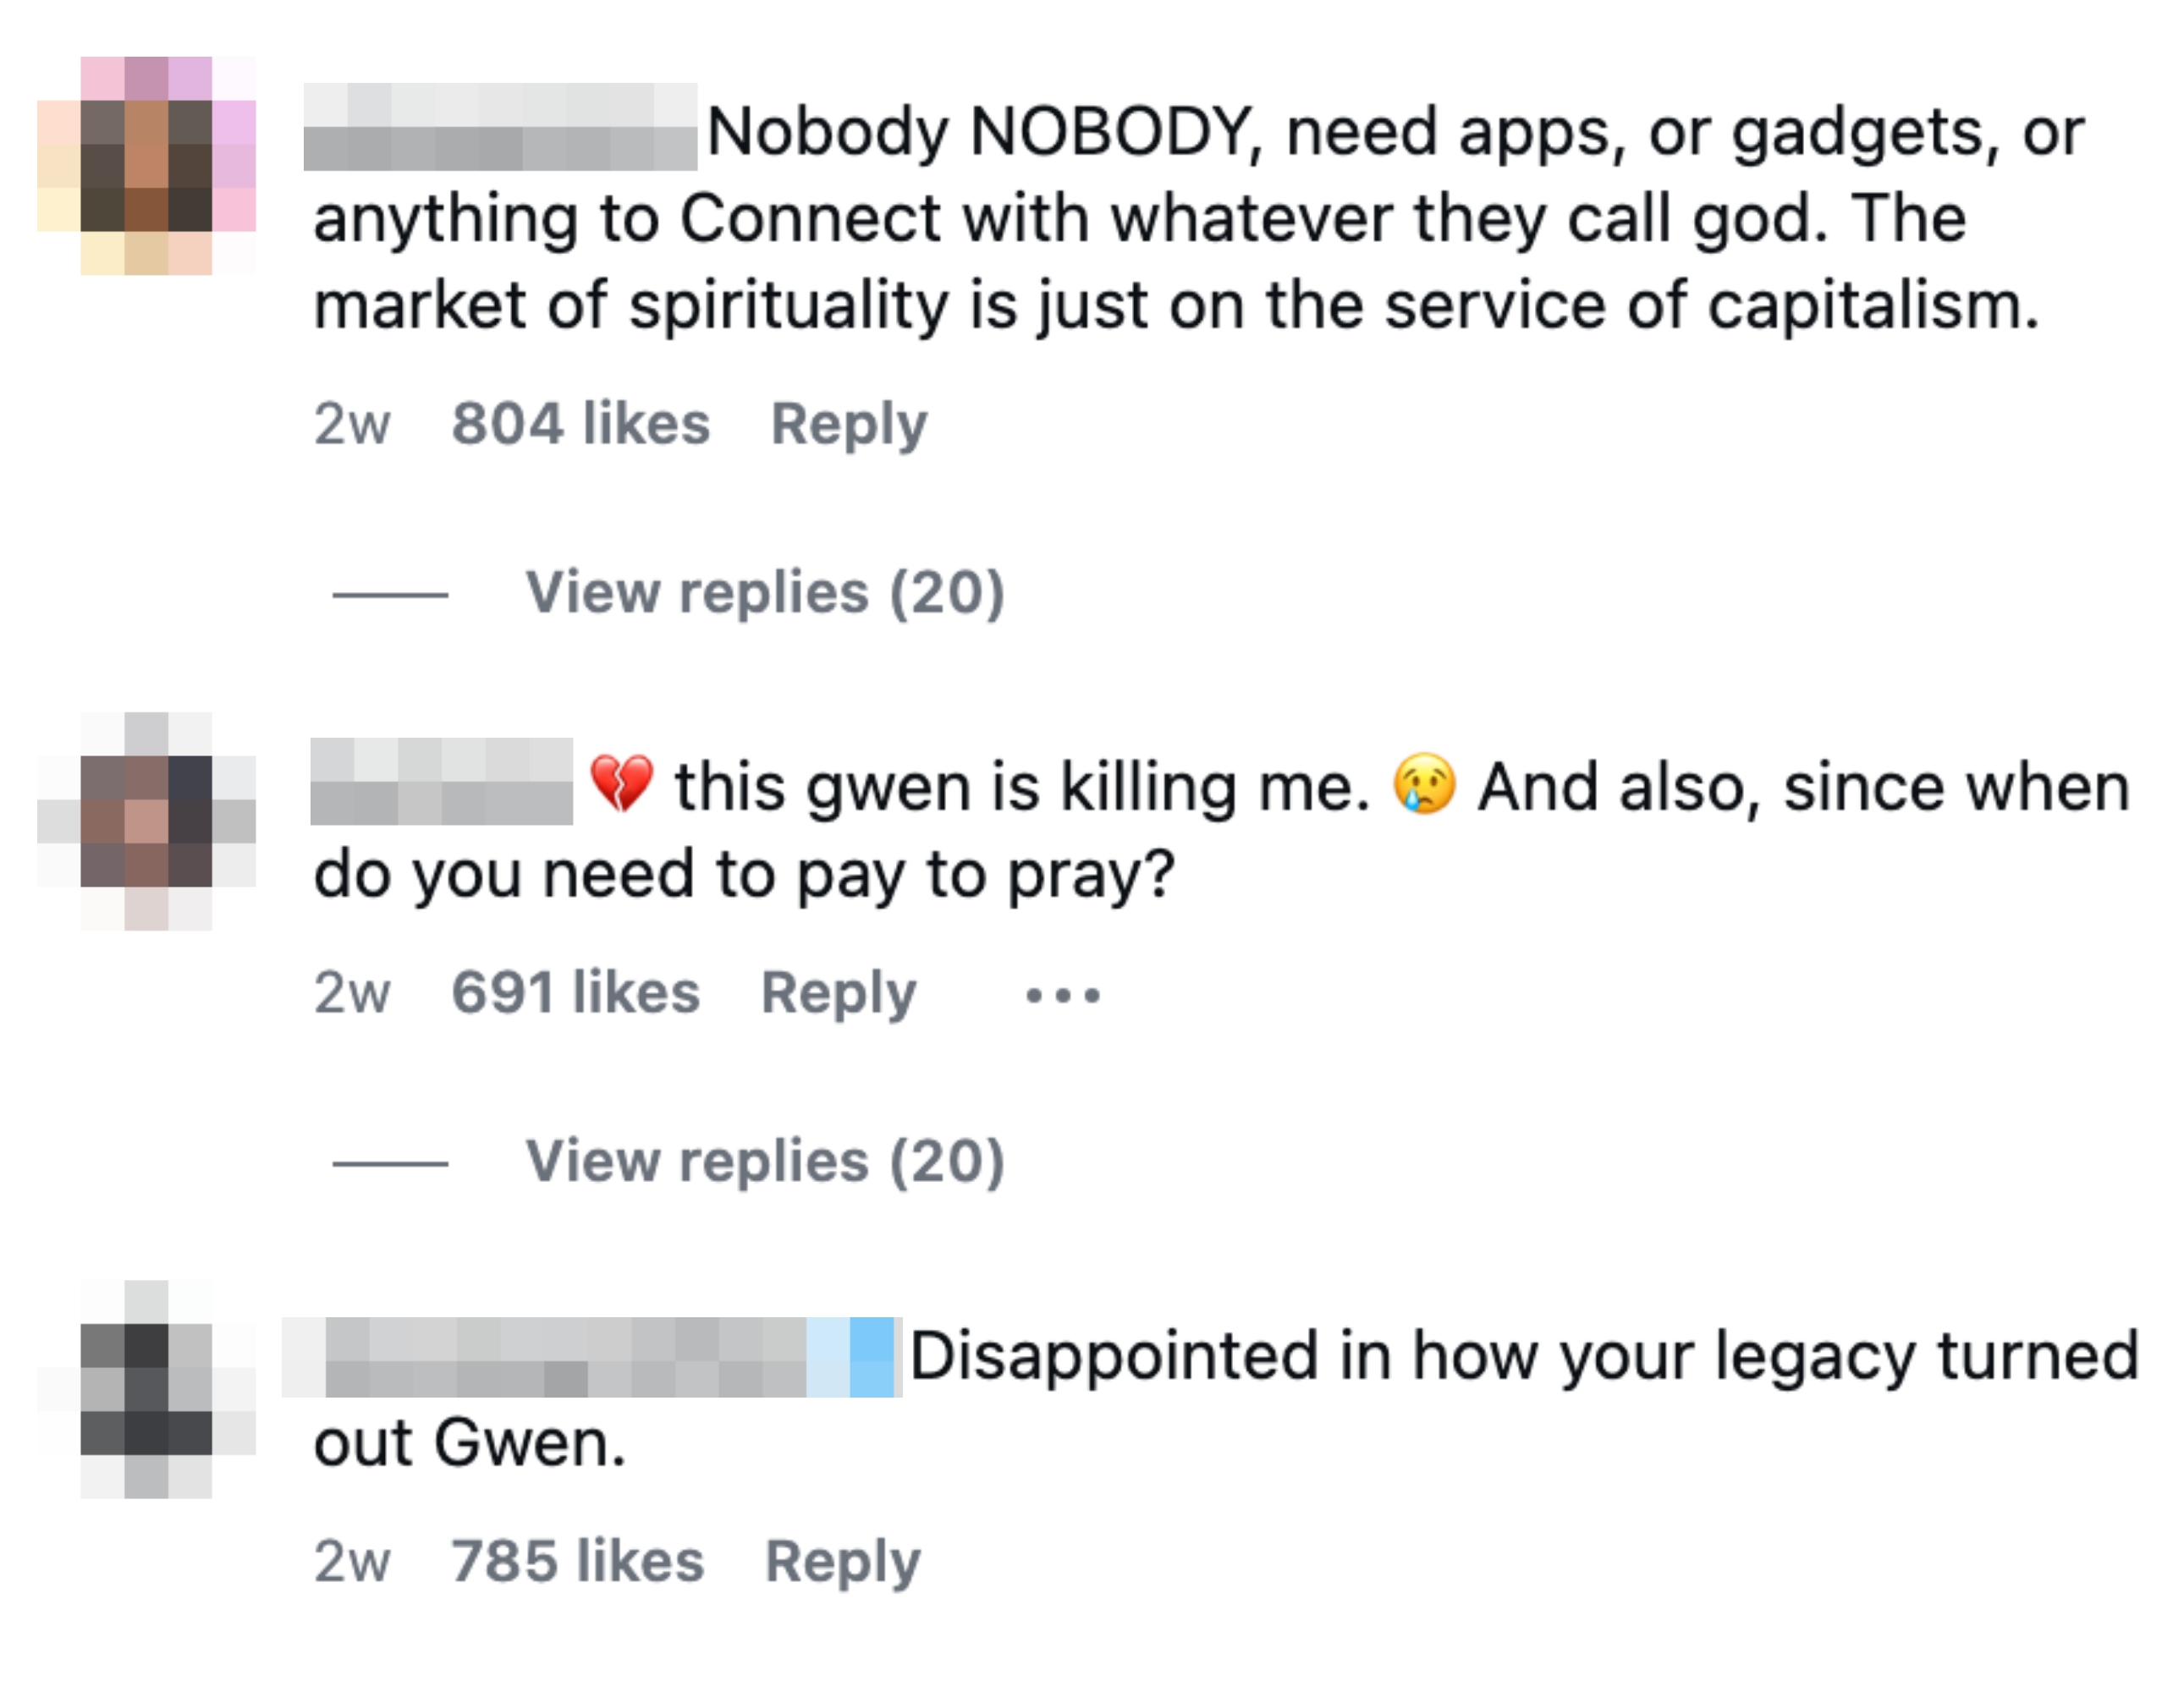Expand replies under the pay-to-pray comment
The height and width of the screenshot is (1692, 2184).
764,1161
